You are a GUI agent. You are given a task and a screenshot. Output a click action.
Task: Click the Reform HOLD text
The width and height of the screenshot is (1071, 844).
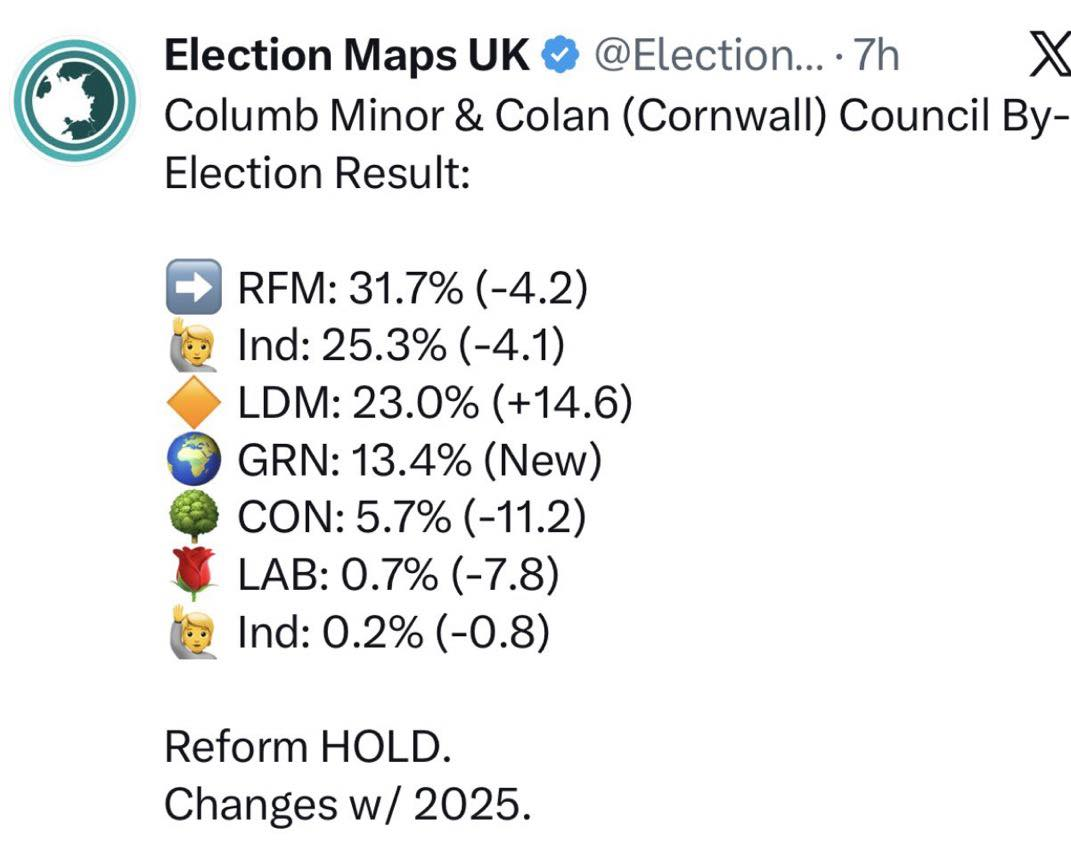click(x=314, y=747)
